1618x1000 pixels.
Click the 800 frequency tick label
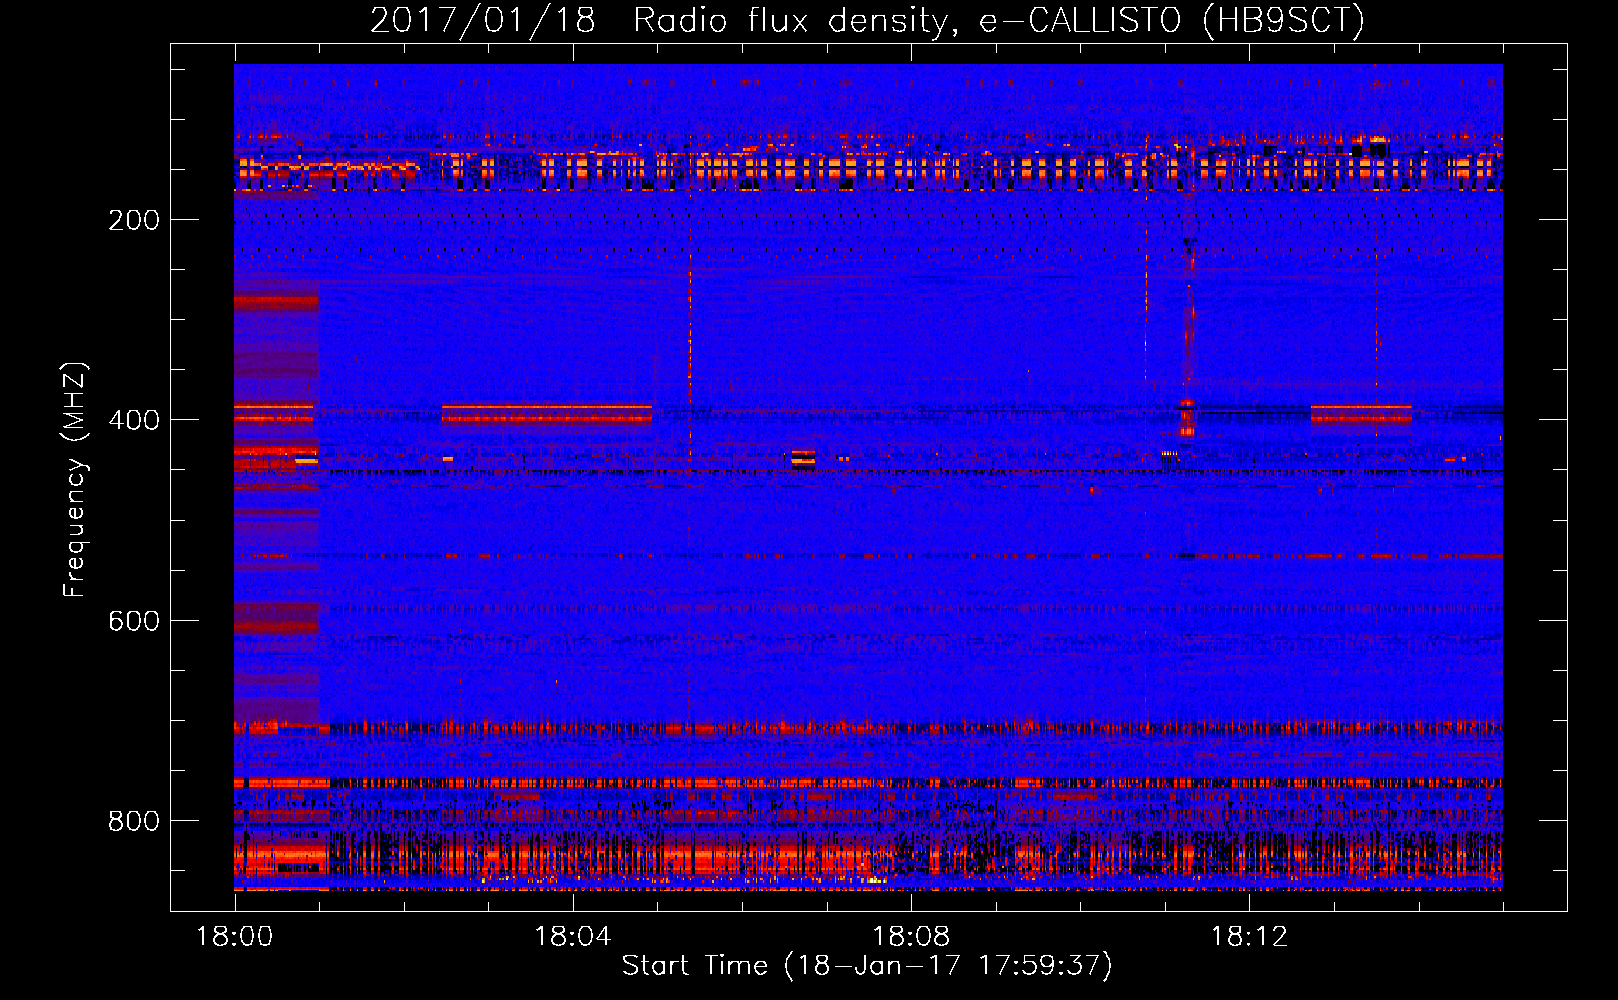pyautogui.click(x=134, y=821)
